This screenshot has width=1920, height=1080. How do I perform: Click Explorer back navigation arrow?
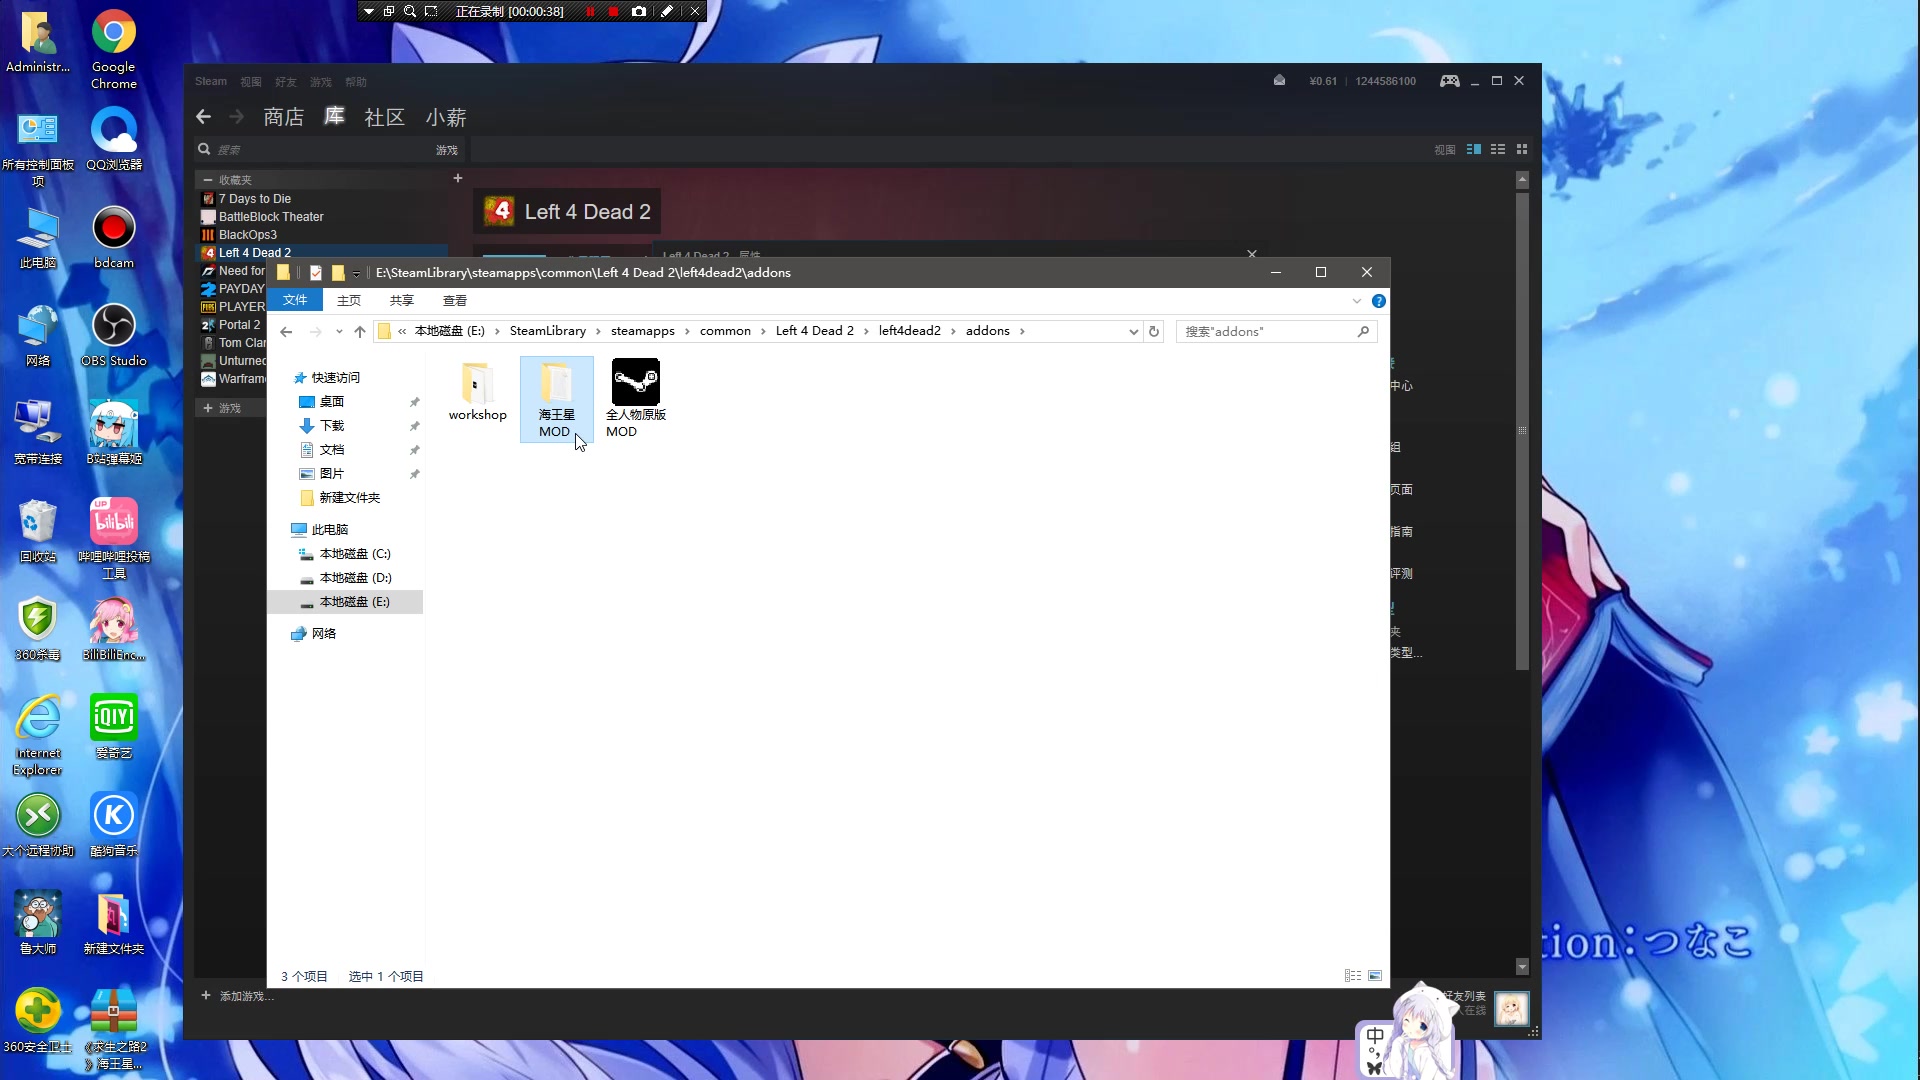click(x=286, y=332)
